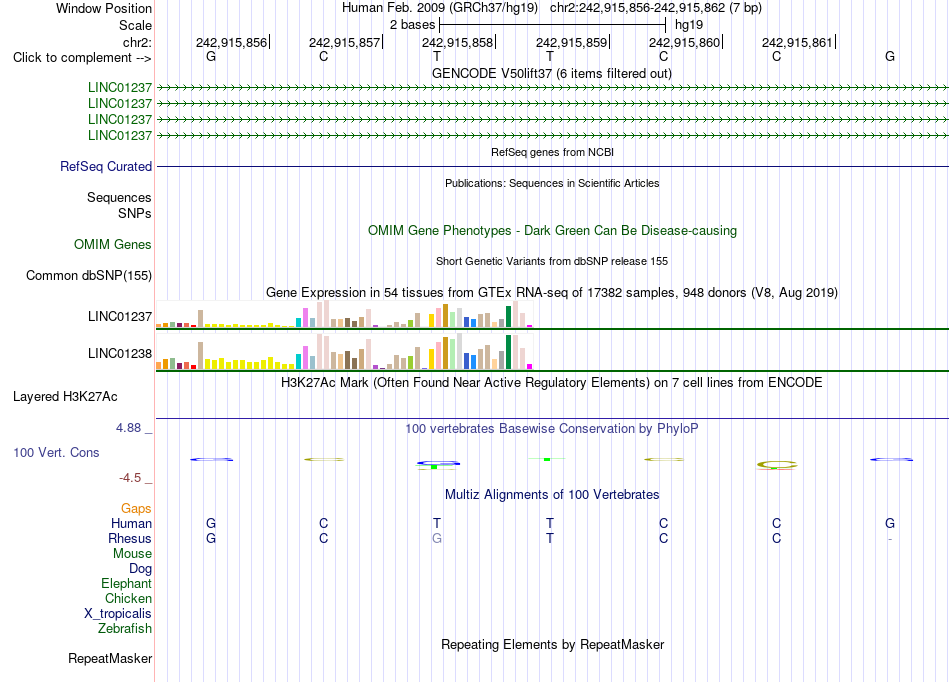Select the Zebrafish alignment row label
Image resolution: width=950 pixels, height=682 pixels.
(125, 629)
